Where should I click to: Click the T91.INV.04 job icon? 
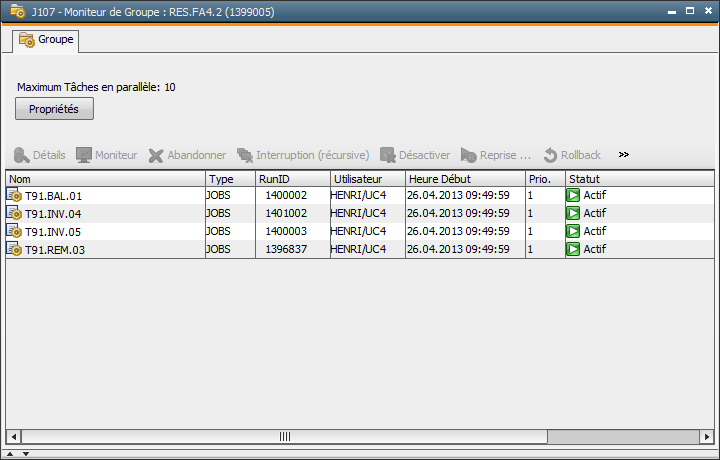[14, 213]
